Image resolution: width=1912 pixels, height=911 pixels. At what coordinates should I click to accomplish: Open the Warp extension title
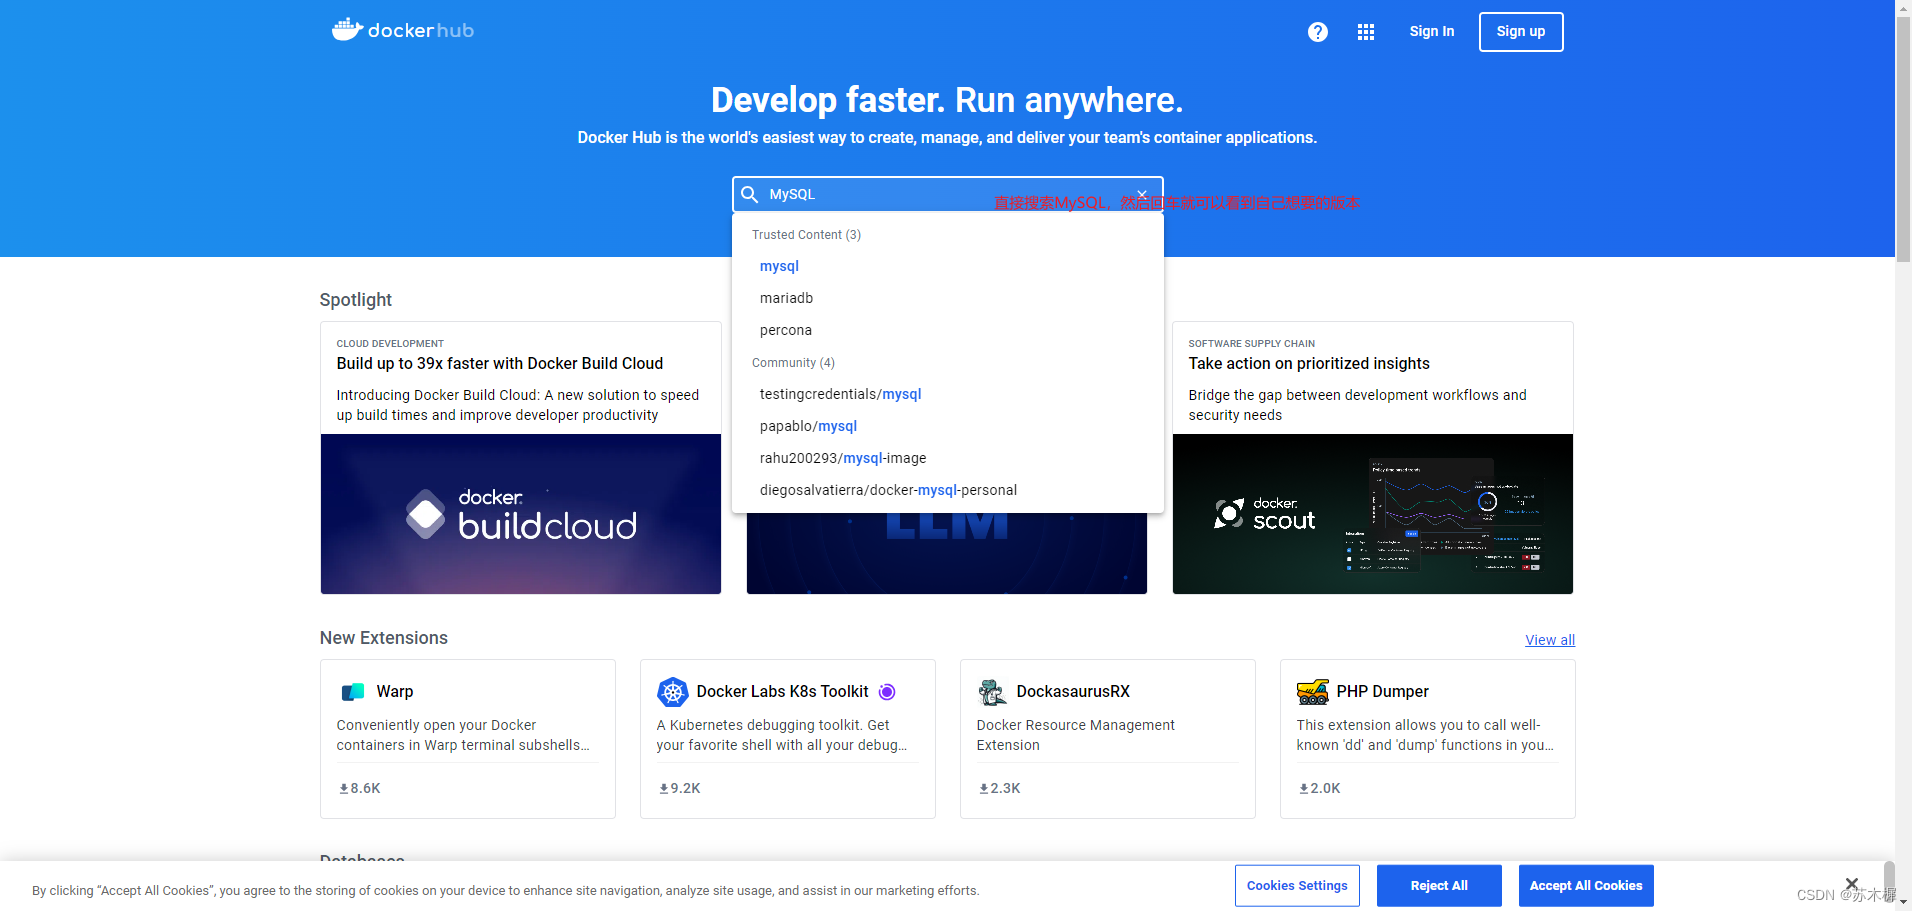coord(395,692)
